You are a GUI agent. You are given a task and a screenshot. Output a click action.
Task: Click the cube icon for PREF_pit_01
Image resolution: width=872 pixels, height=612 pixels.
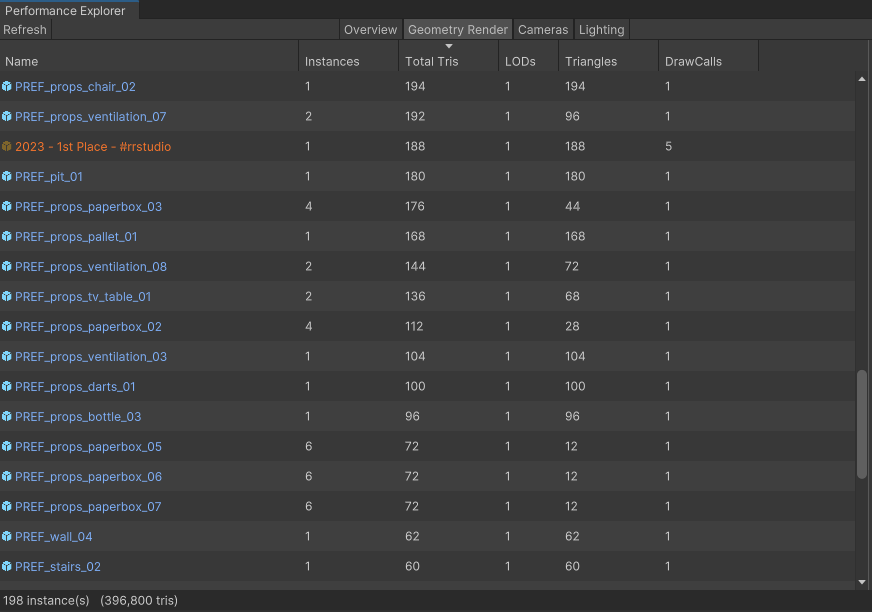click(x=7, y=177)
